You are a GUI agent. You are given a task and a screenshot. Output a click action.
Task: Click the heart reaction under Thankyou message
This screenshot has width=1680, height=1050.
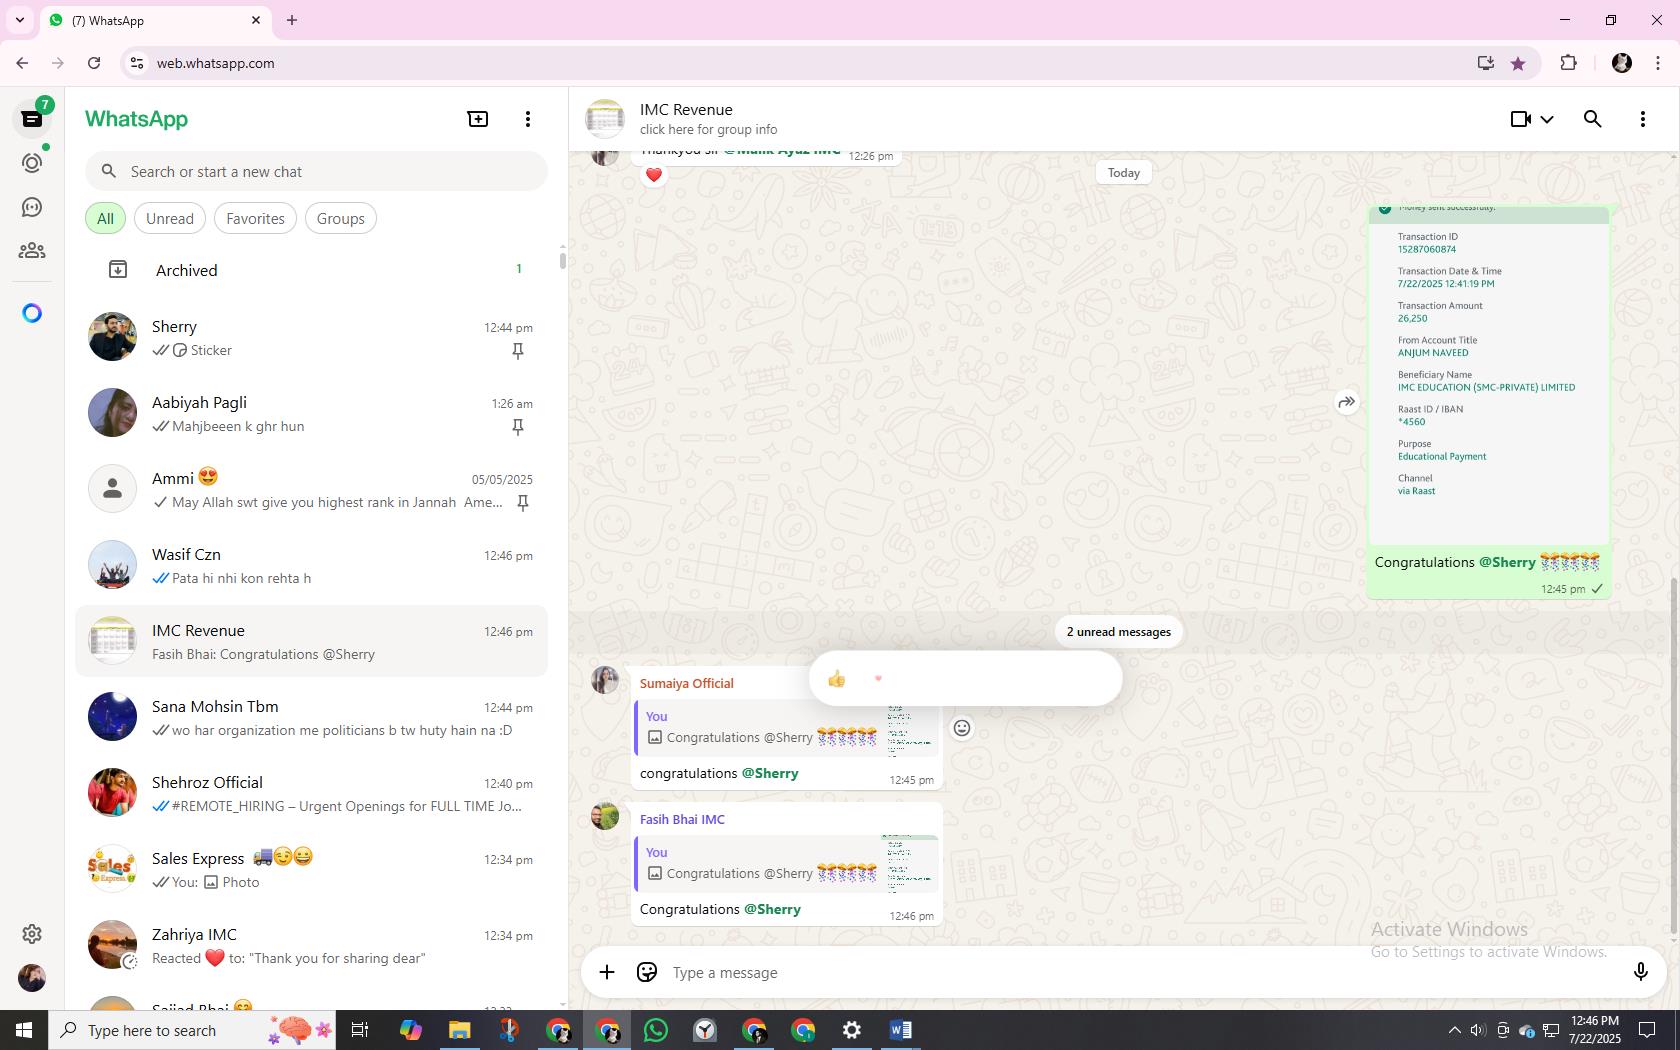pos(654,175)
